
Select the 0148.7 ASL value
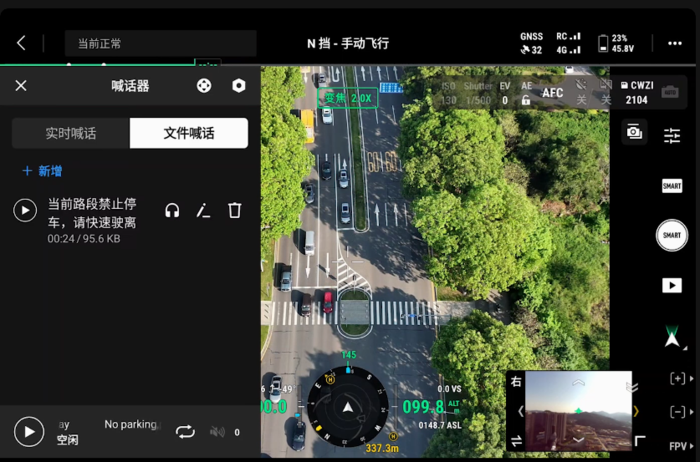coord(440,425)
